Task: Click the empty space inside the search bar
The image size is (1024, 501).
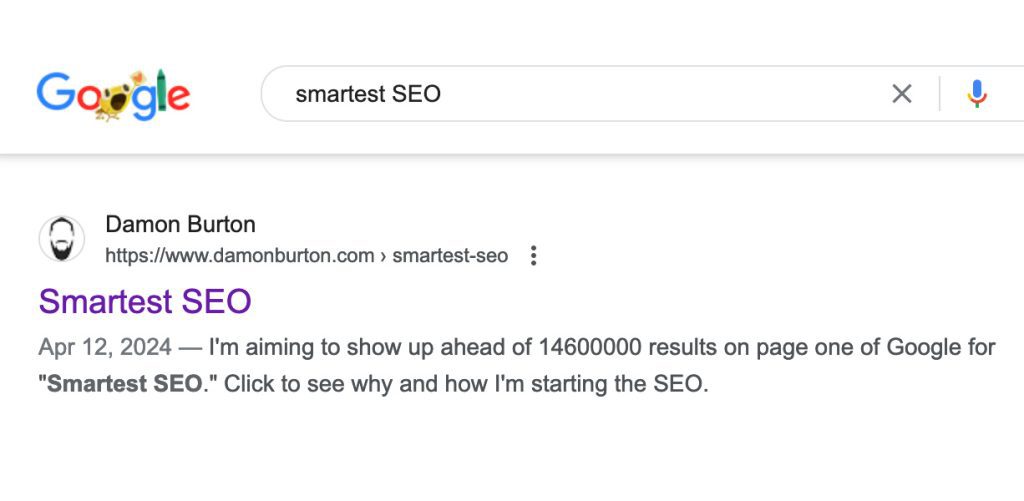Action: pyautogui.click(x=650, y=94)
